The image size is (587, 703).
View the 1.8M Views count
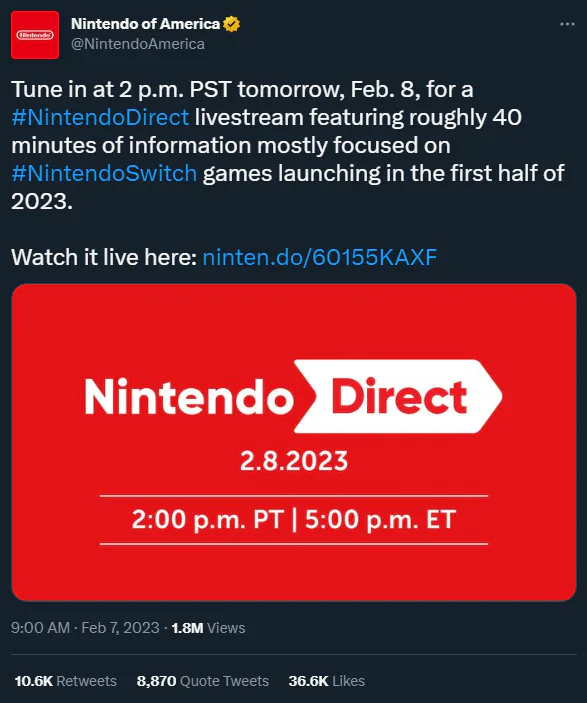[208, 628]
